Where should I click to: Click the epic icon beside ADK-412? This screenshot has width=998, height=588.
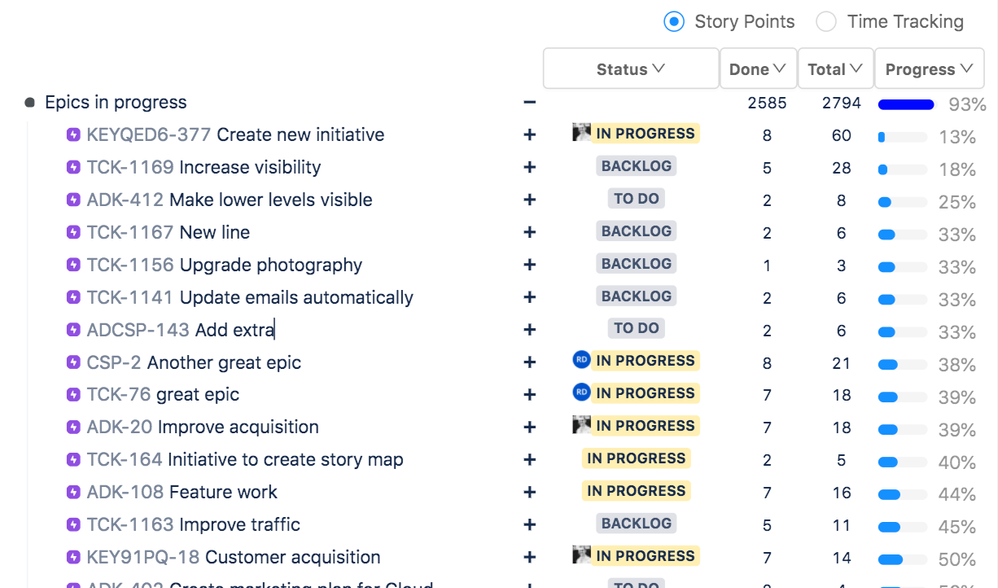pyautogui.click(x=73, y=199)
